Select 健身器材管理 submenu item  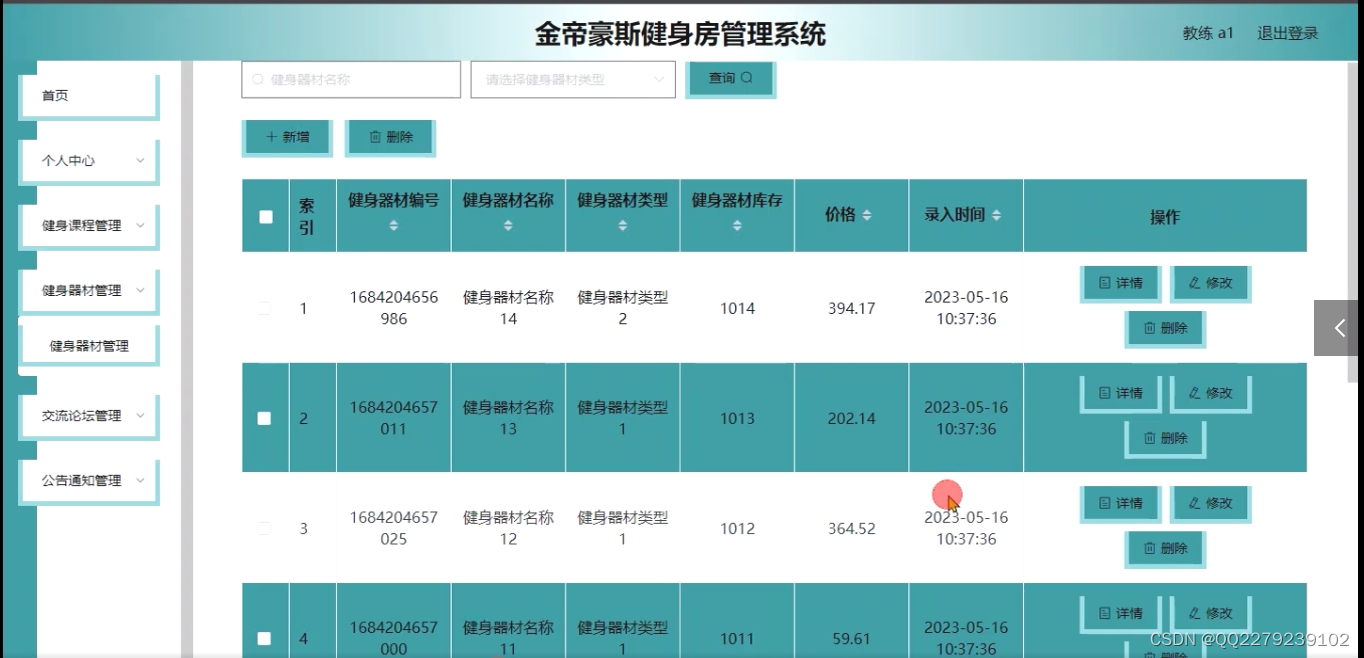tap(88, 346)
